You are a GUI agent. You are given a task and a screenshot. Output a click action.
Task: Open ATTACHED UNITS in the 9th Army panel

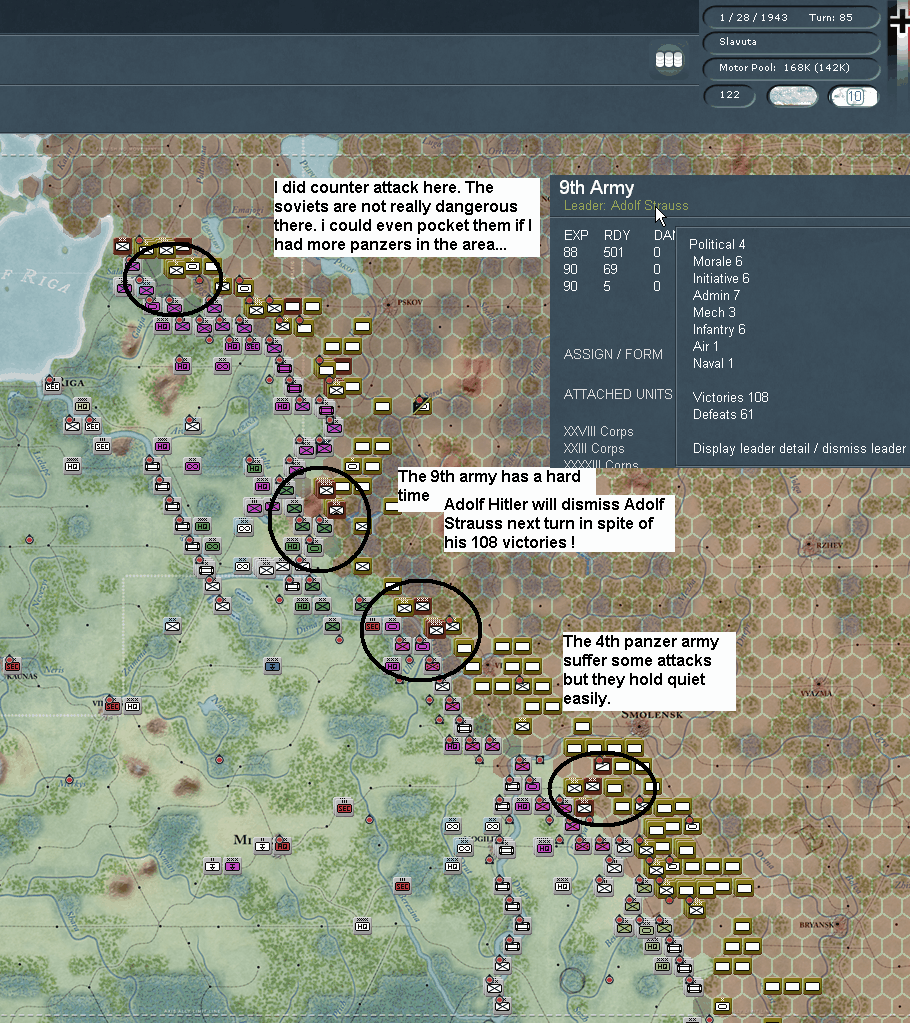click(618, 394)
